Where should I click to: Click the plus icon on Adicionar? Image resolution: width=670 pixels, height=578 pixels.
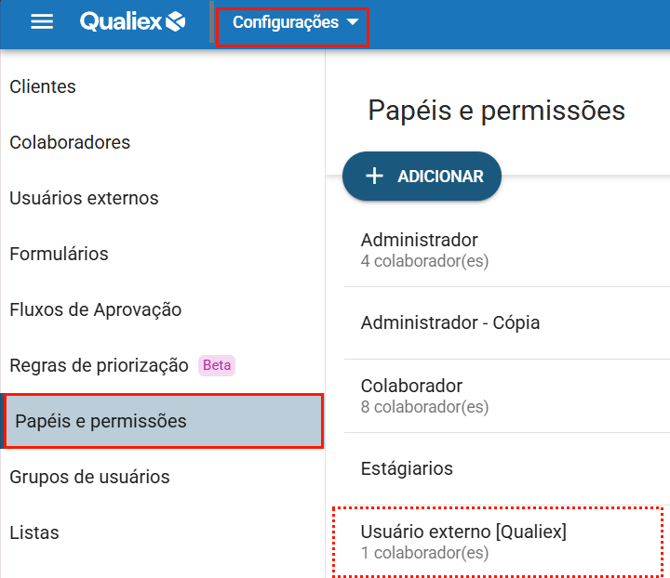click(x=374, y=177)
